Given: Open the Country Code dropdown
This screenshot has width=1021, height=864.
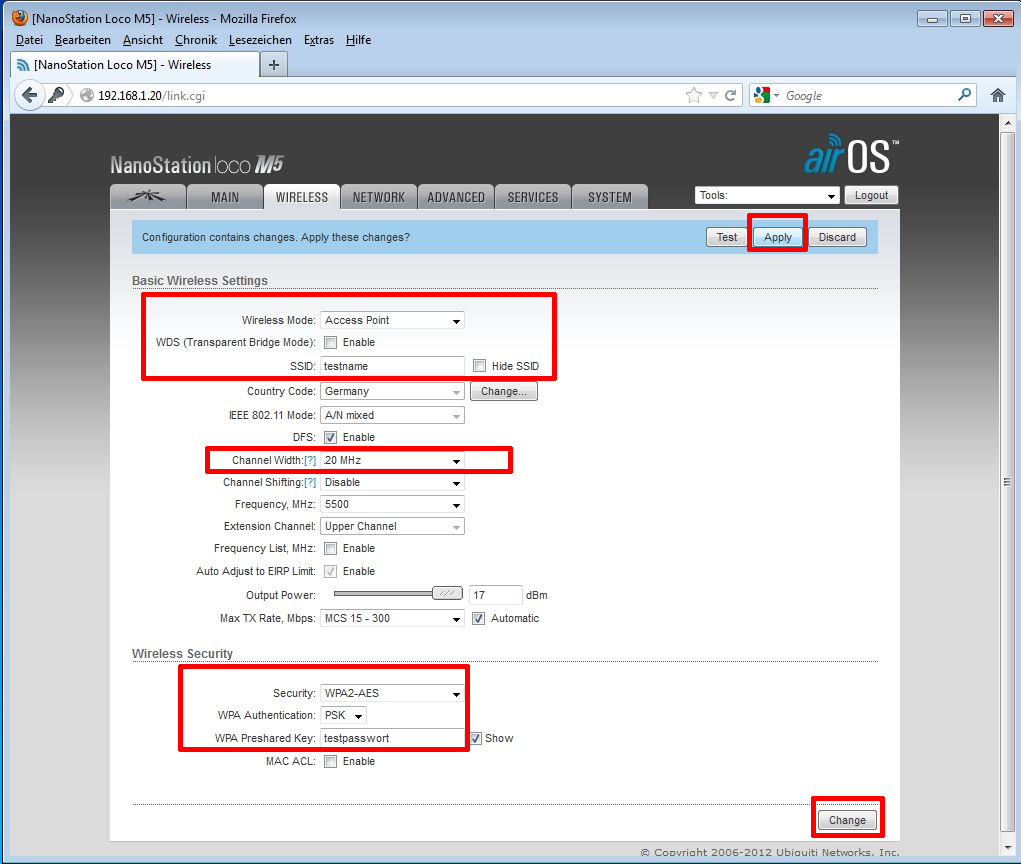Looking at the screenshot, I should 392,391.
